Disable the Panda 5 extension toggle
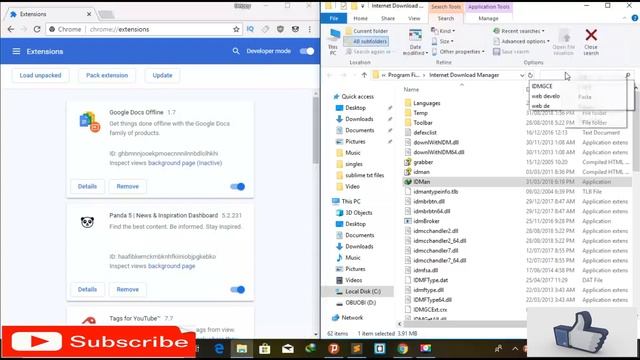Viewport: 640px width, 360px height. 238,289
